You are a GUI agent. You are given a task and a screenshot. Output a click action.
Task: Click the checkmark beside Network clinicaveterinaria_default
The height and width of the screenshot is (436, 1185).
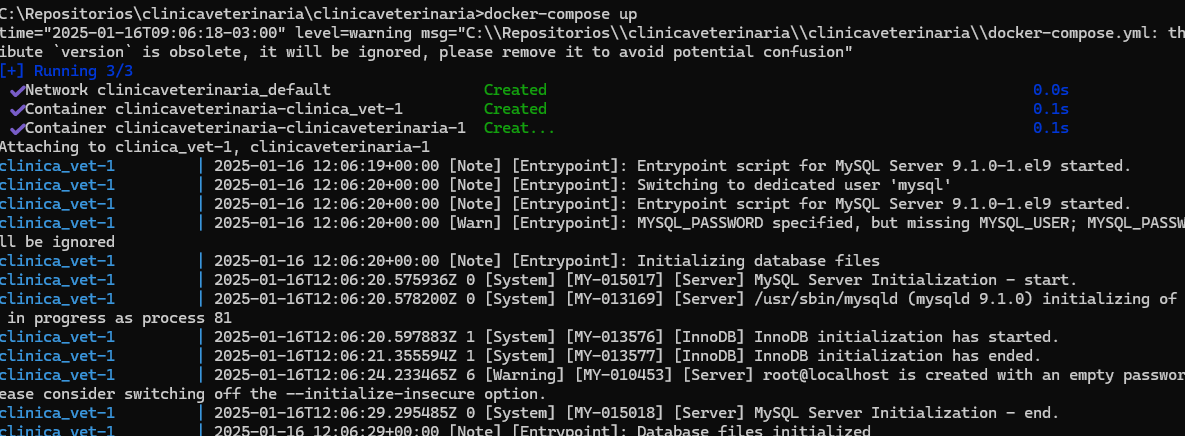(17, 91)
